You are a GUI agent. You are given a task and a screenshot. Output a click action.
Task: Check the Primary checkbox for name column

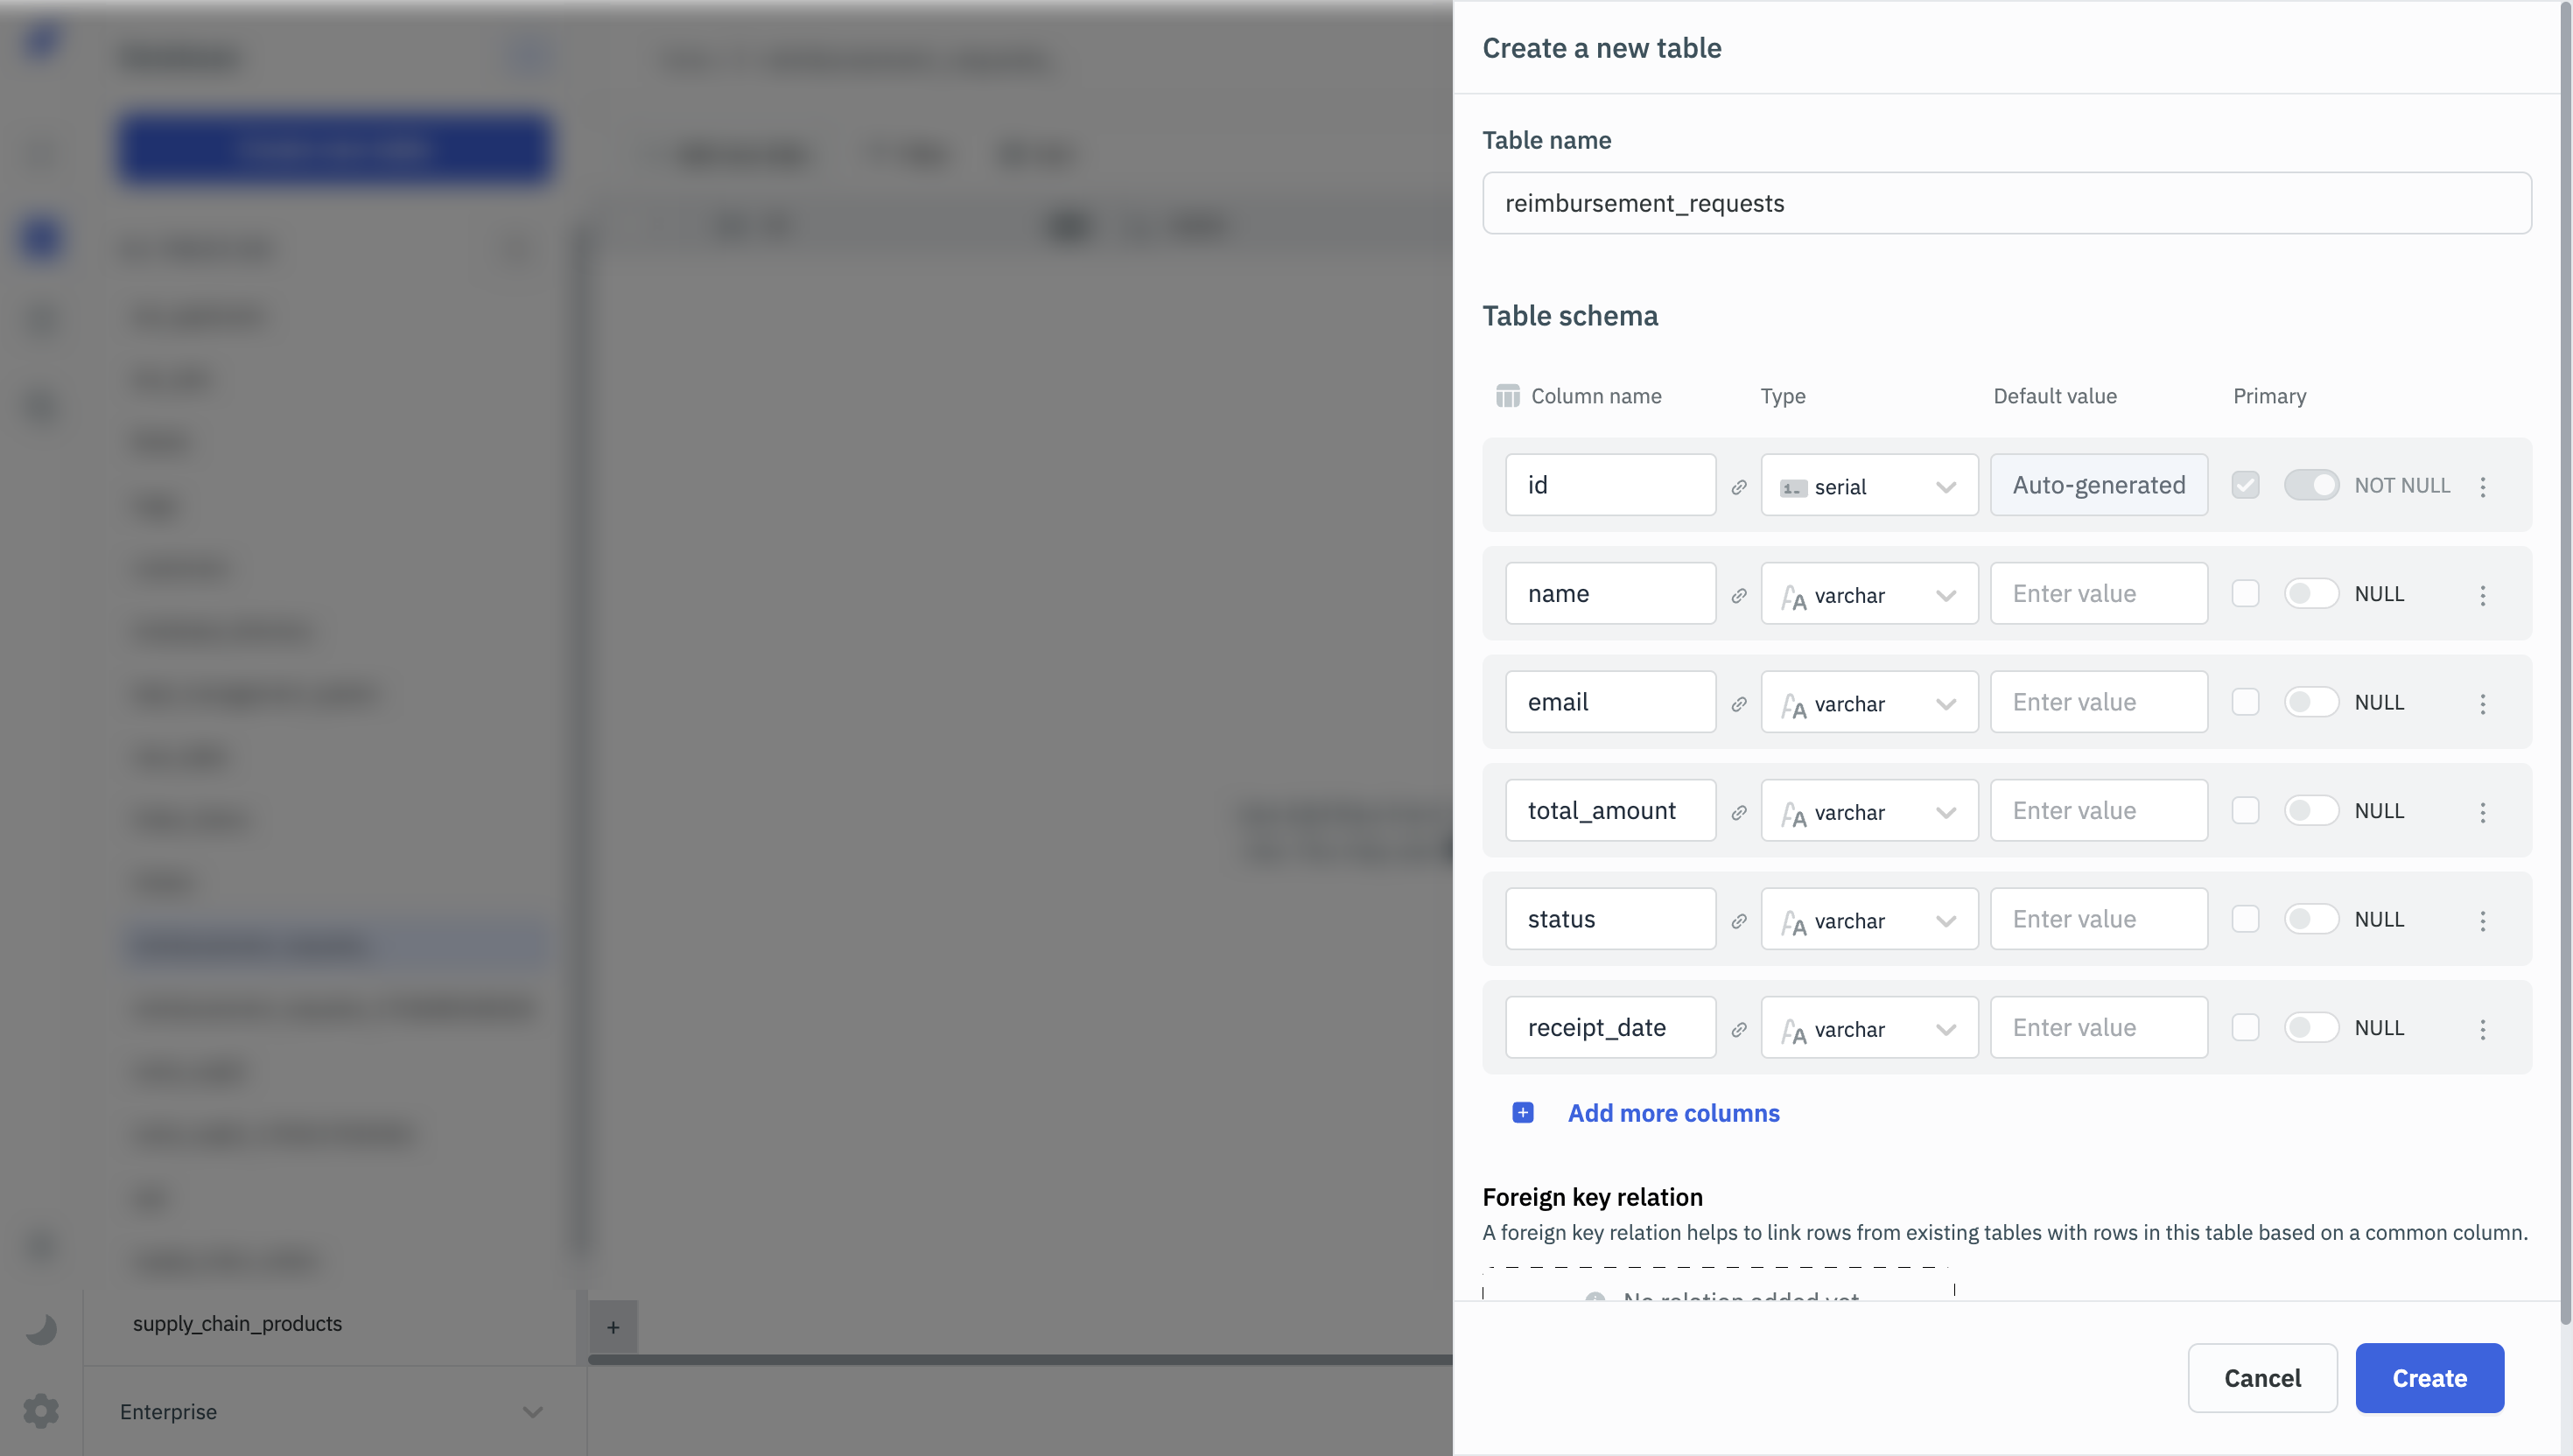pos(2245,594)
